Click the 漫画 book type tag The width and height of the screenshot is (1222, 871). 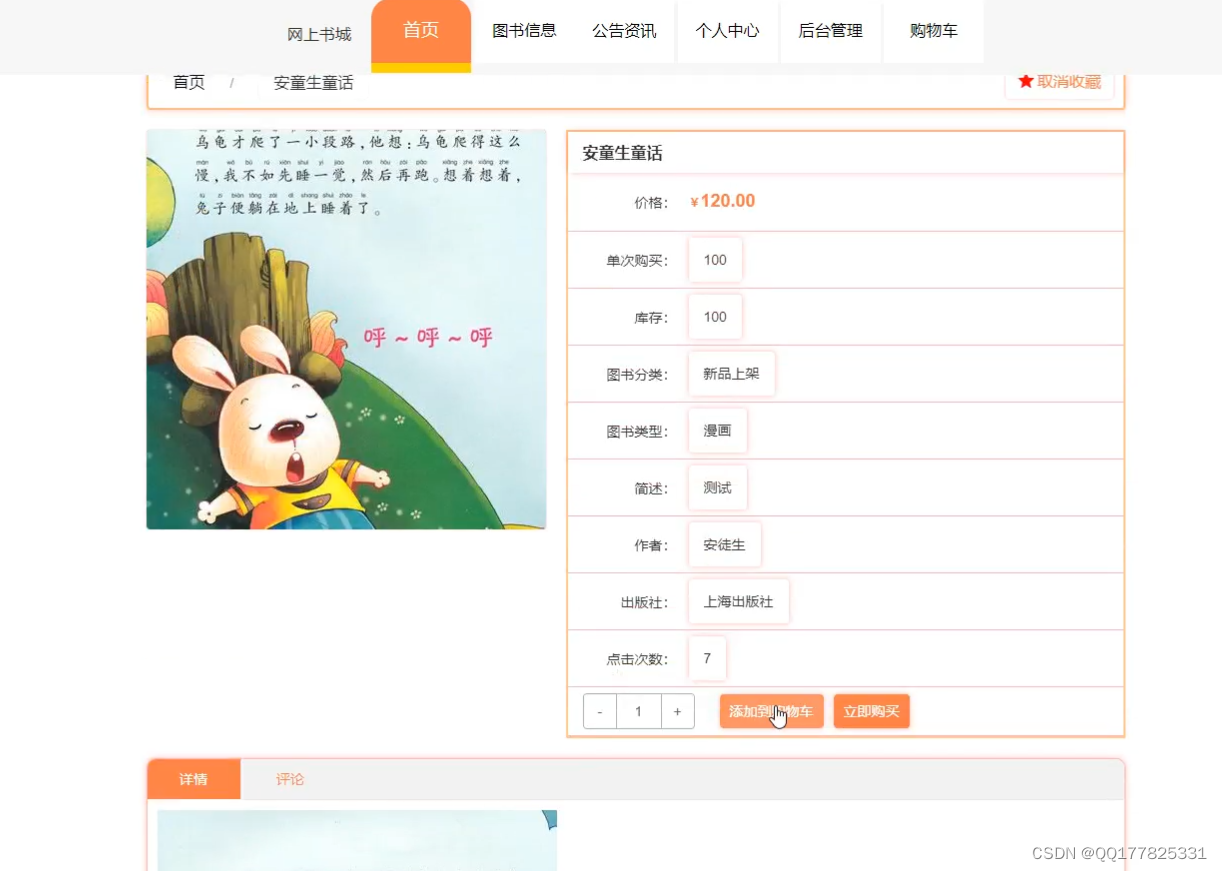[717, 430]
